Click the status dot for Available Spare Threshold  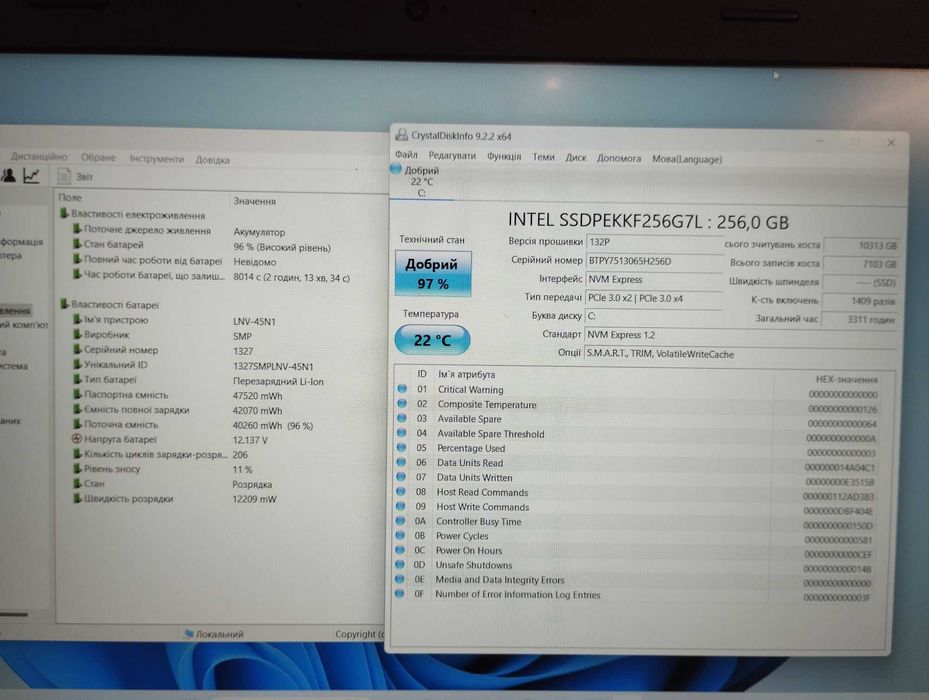(402, 433)
